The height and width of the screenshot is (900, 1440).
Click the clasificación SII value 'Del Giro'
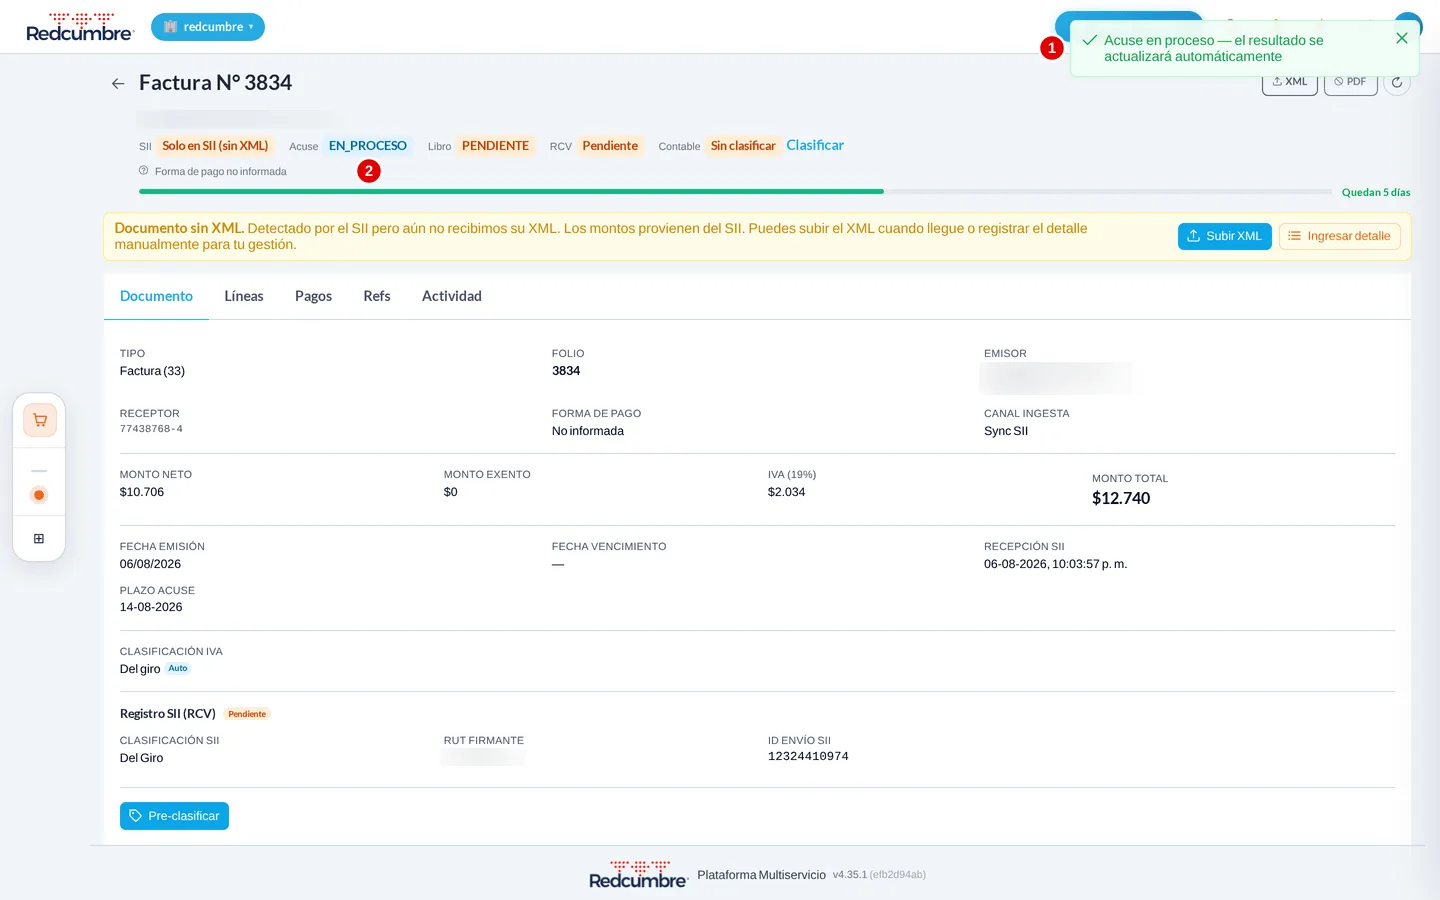pos(141,758)
